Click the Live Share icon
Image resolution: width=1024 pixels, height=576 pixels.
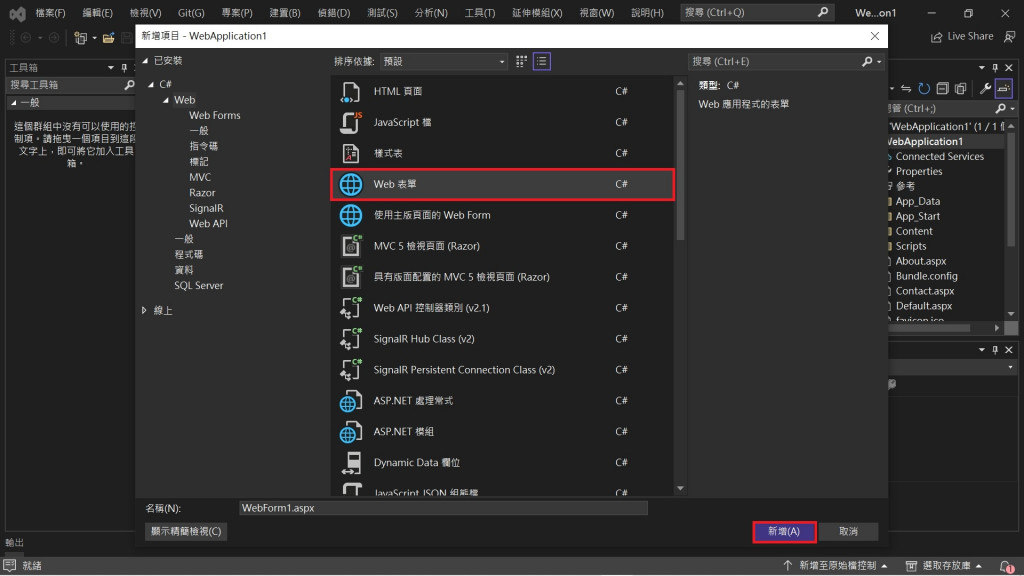pyautogui.click(x=936, y=37)
